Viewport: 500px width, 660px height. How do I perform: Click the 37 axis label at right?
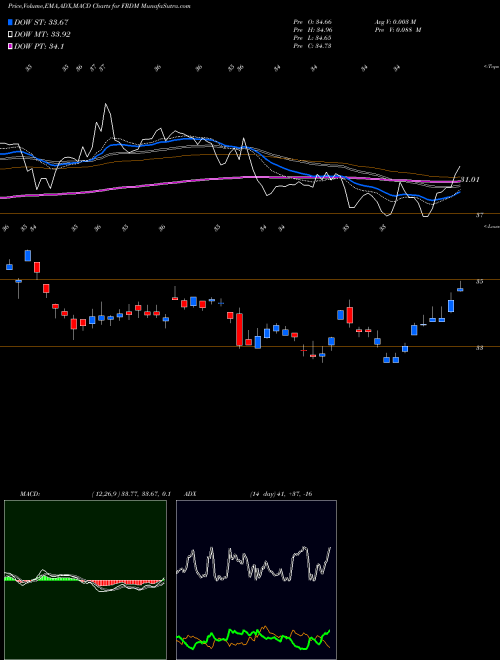pyautogui.click(x=479, y=215)
